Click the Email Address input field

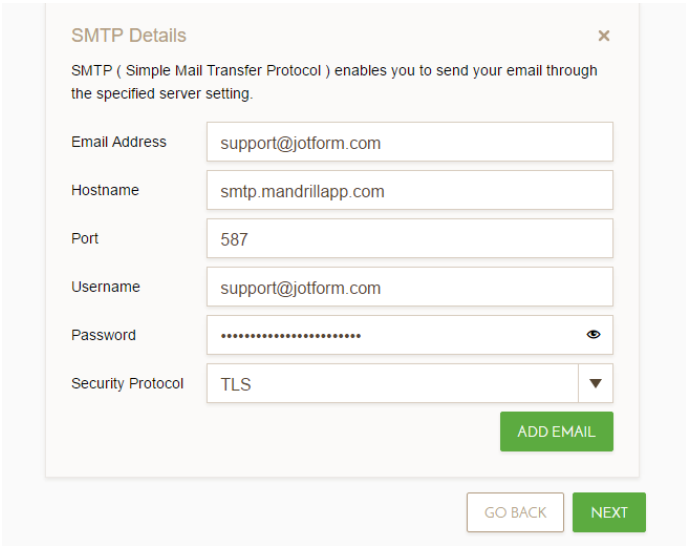409,142
